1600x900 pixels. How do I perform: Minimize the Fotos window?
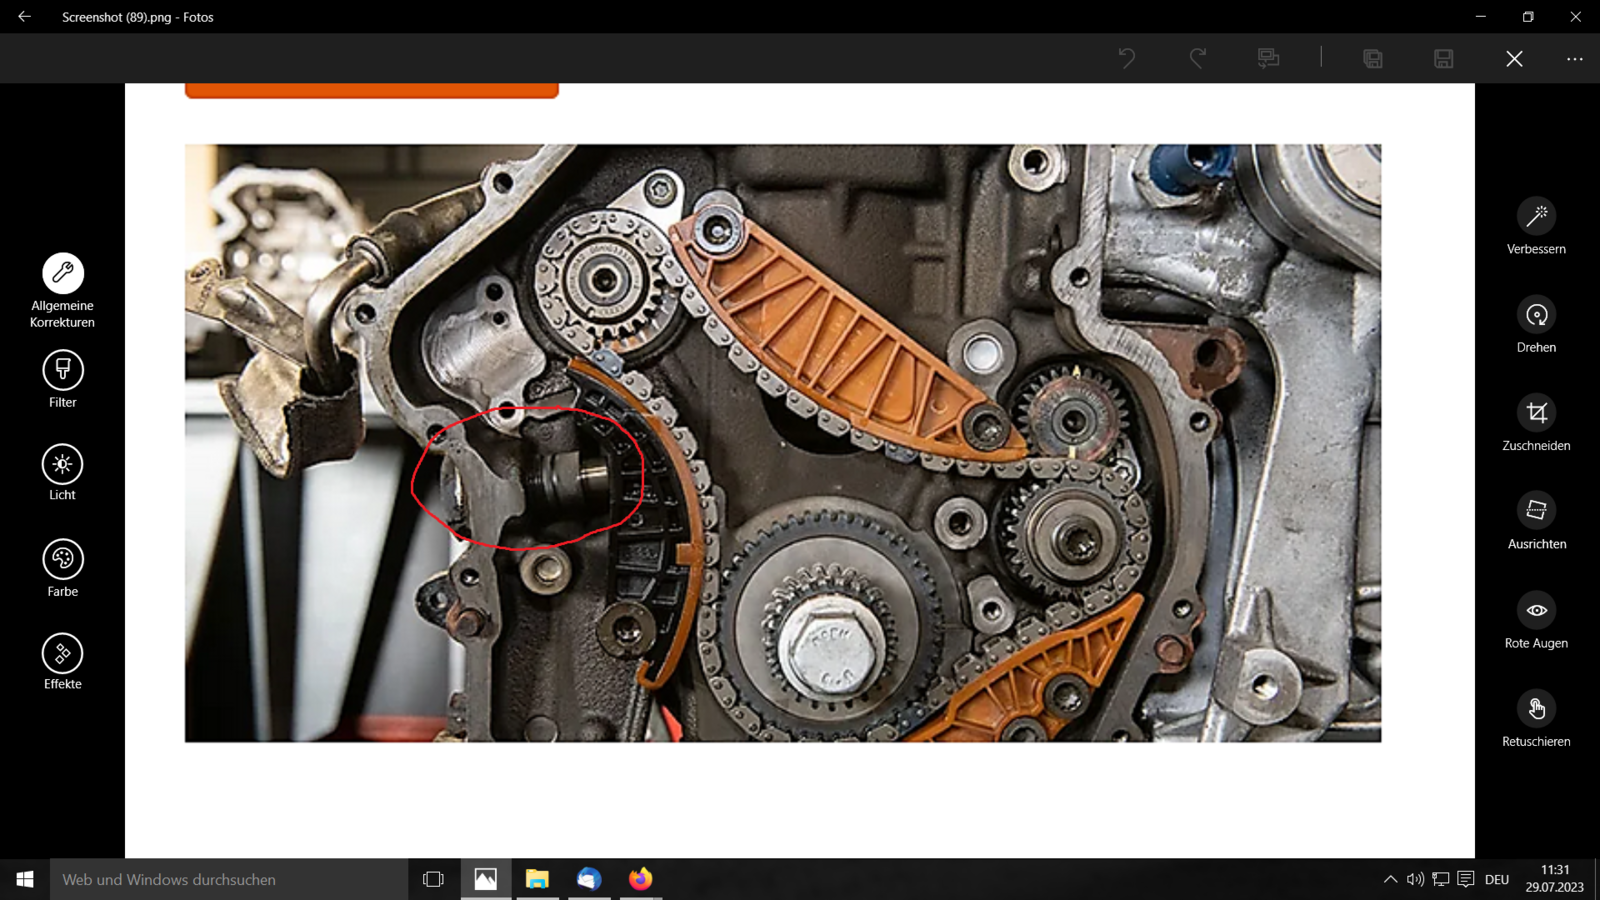(1481, 16)
